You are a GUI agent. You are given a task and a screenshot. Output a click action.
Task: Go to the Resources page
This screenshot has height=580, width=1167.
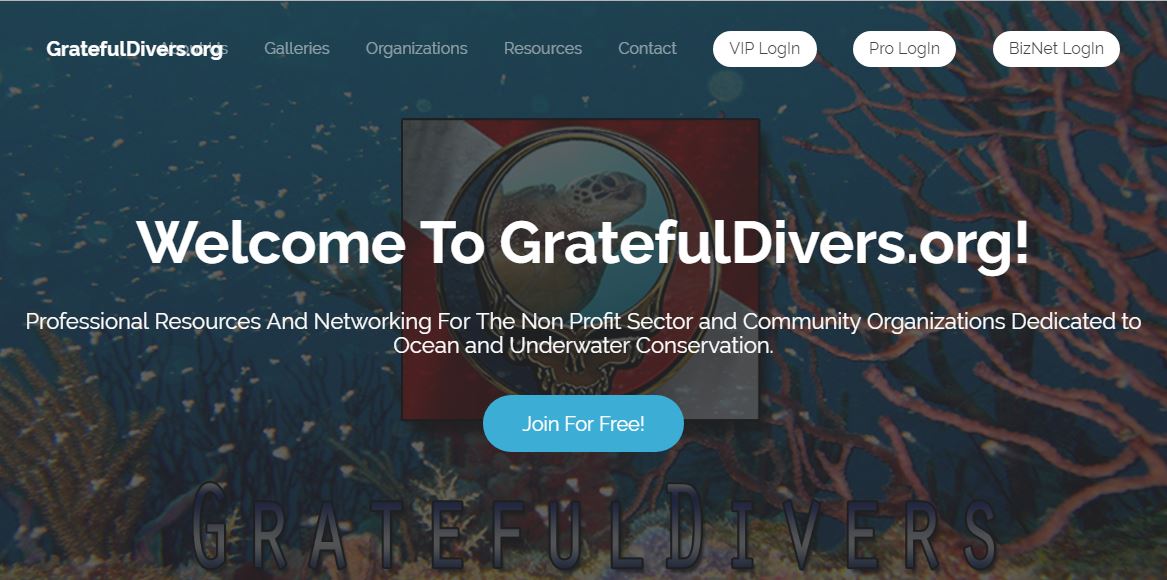[543, 48]
